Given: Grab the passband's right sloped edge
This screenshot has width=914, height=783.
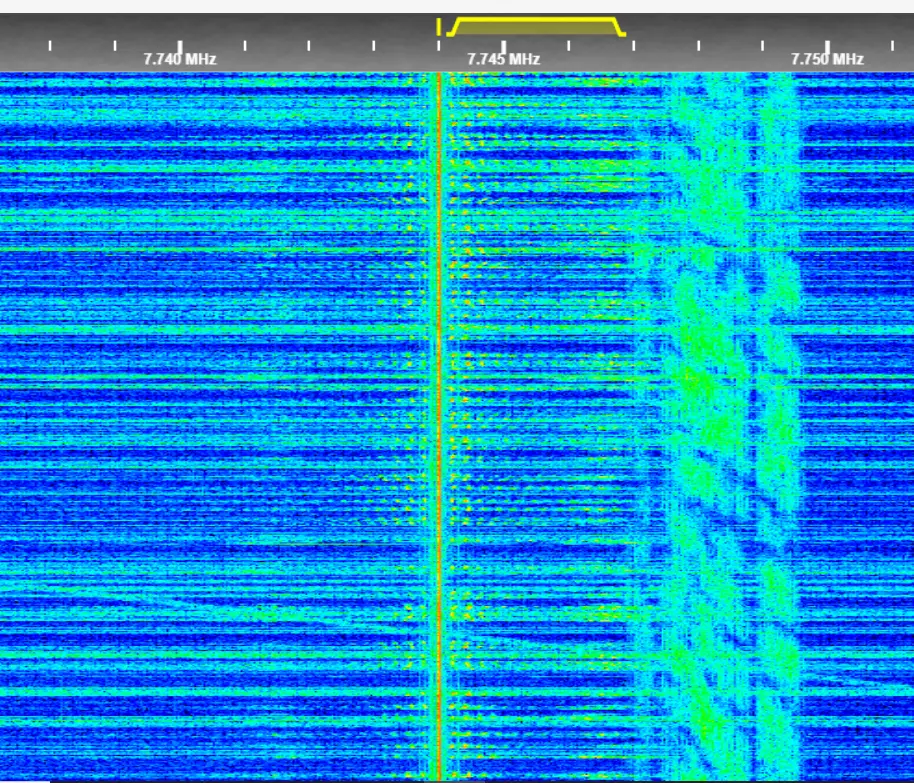Looking at the screenshot, I should click(619, 27).
